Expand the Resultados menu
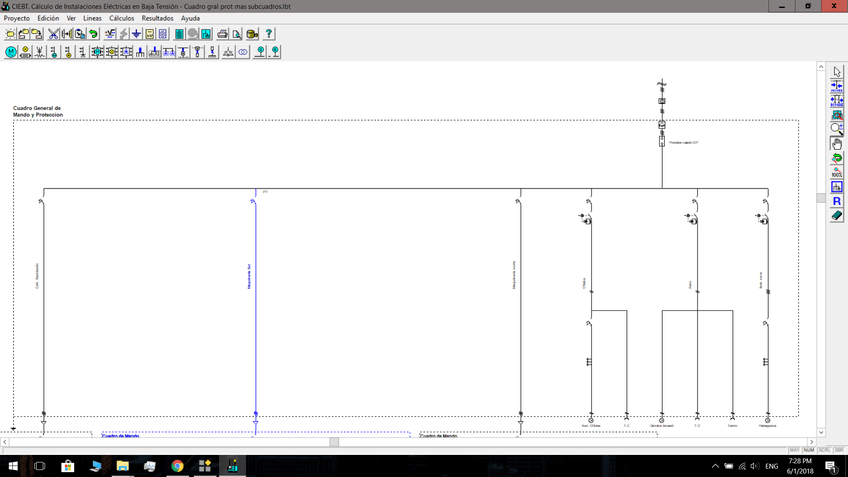The width and height of the screenshot is (848, 477). 157,18
